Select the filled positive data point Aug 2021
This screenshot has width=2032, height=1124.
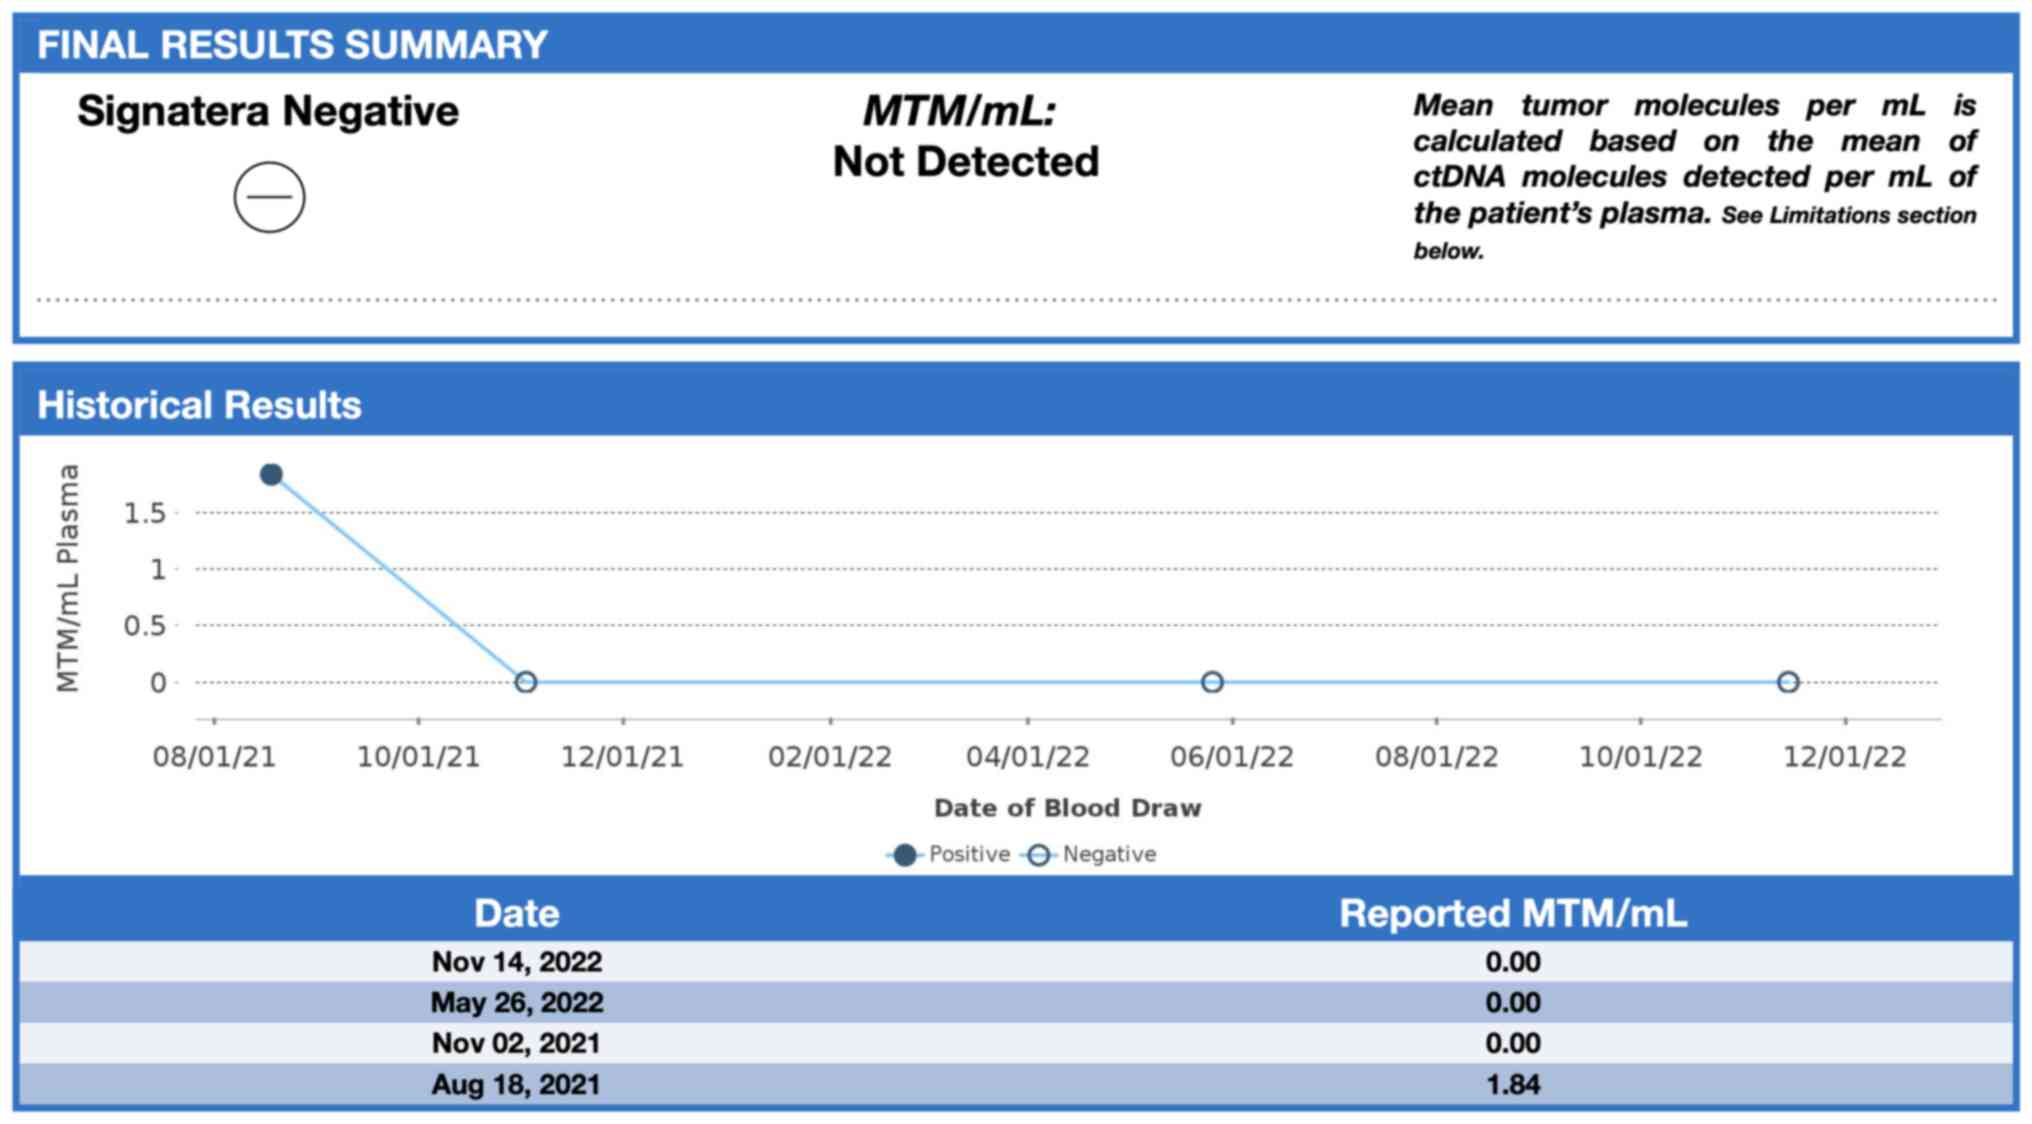coord(271,474)
